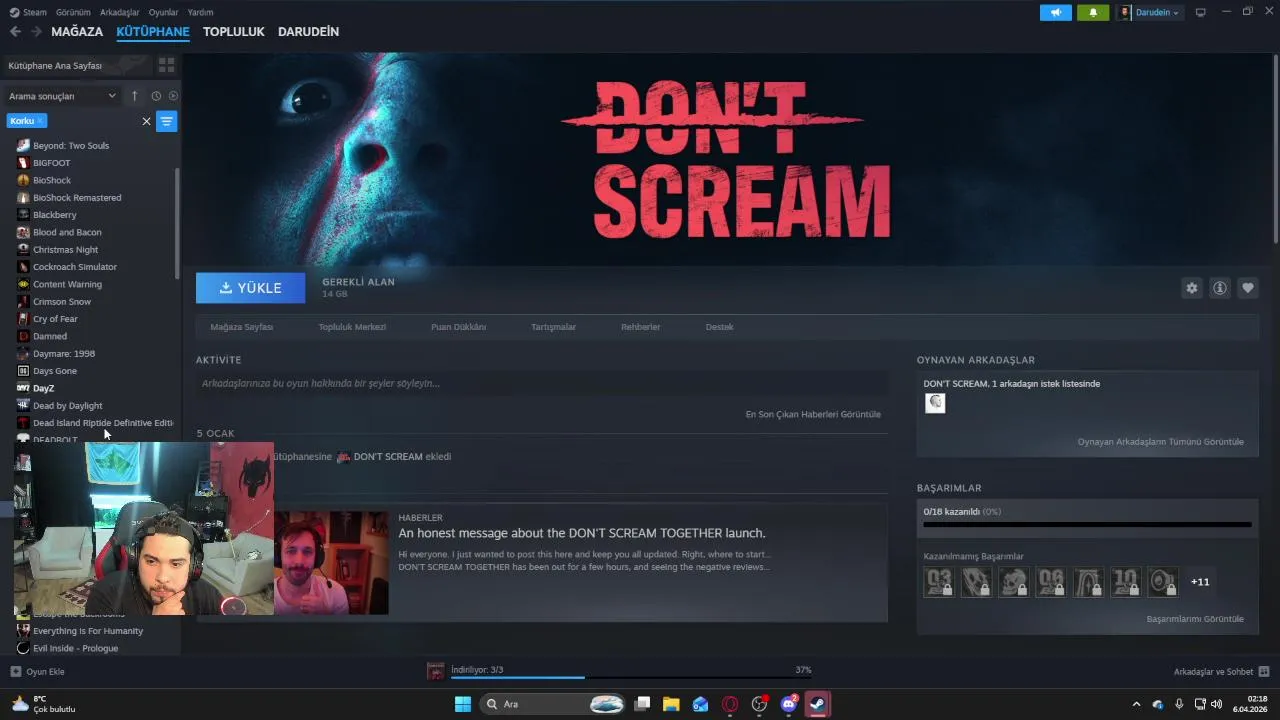Click the blue announcements megaphone button

tap(1056, 12)
